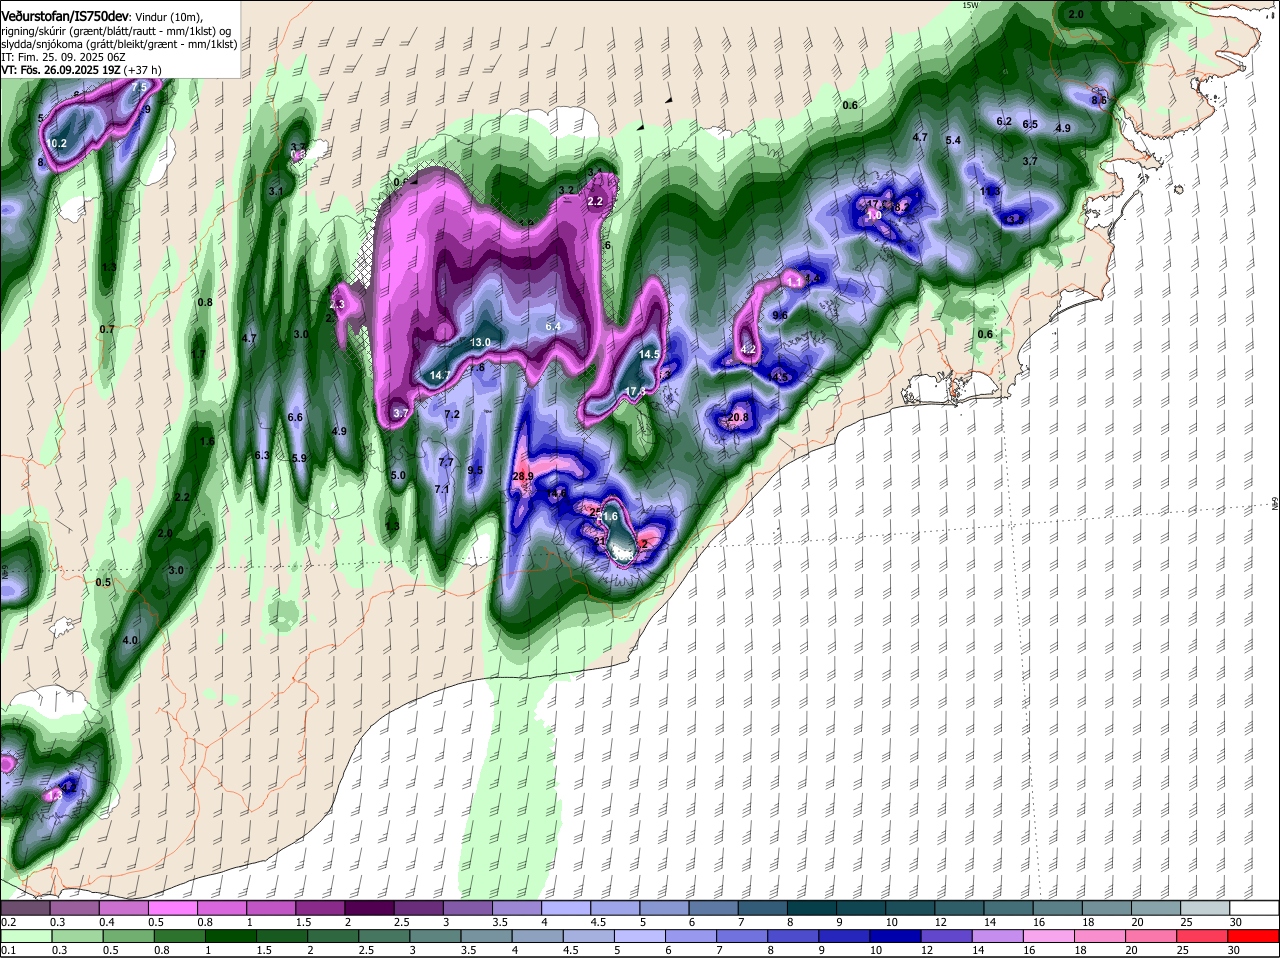Viewport: 1280px width, 958px height.
Task: Pick bright pink swatch between 0.5 and 0.8, upper legend
Action: [x=174, y=908]
